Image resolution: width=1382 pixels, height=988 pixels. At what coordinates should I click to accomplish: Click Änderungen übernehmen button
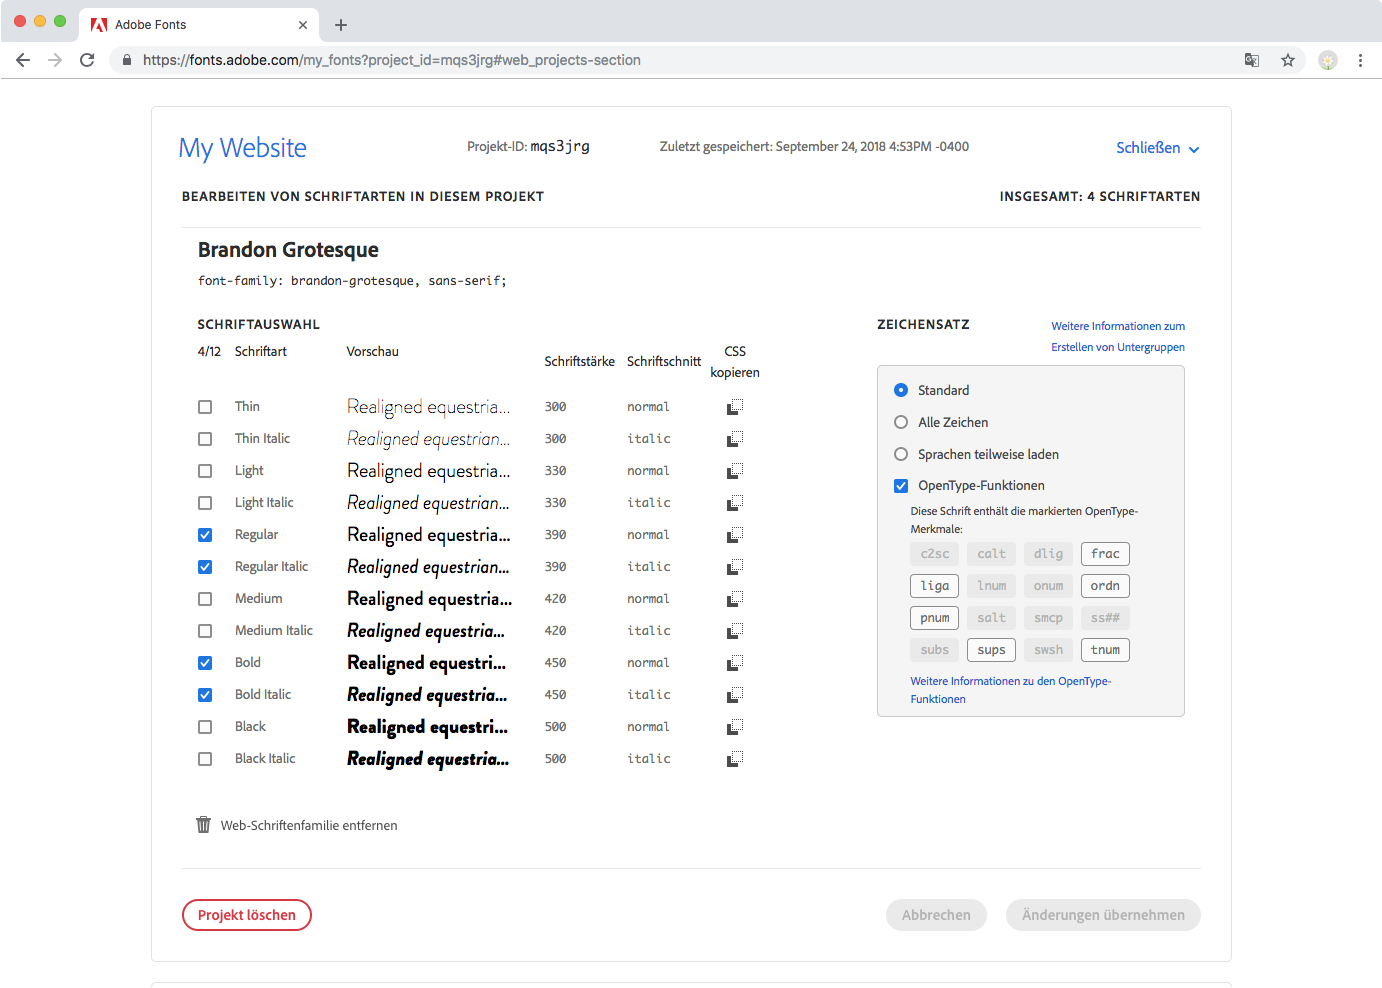(x=1103, y=915)
